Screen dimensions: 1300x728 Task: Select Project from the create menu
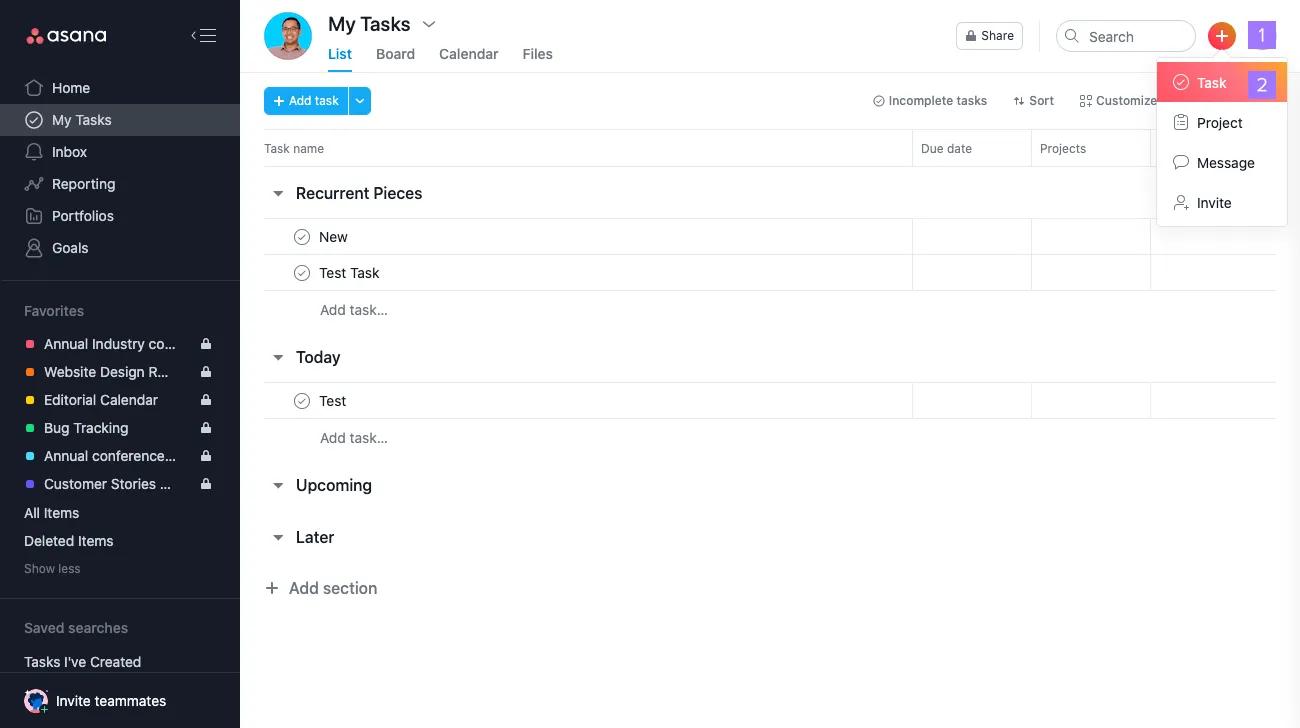1219,123
